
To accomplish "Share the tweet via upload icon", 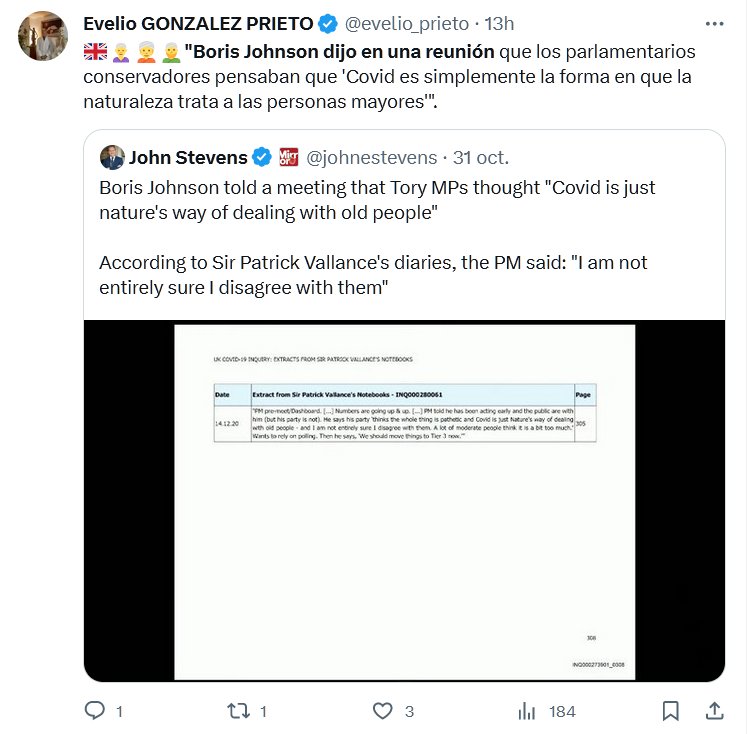I will pyautogui.click(x=715, y=711).
